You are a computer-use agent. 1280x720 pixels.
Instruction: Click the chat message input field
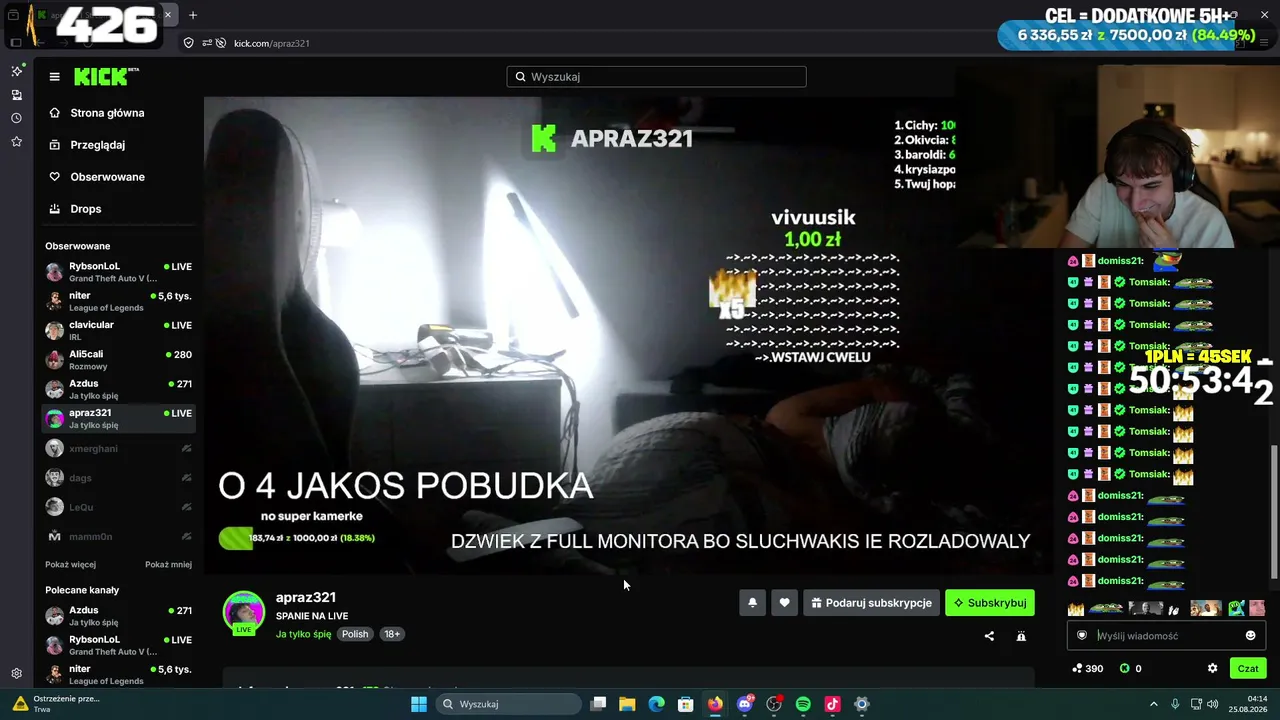point(1166,636)
